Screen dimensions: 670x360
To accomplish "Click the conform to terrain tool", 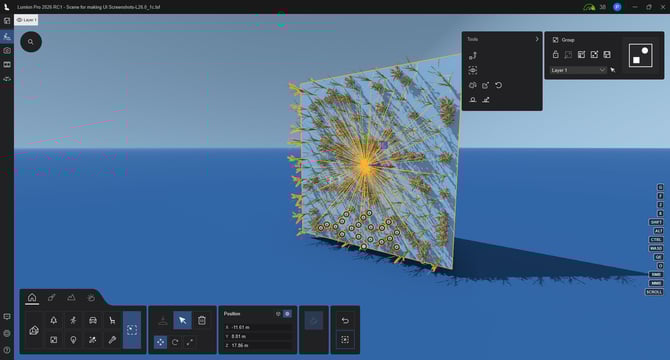I will coord(486,100).
